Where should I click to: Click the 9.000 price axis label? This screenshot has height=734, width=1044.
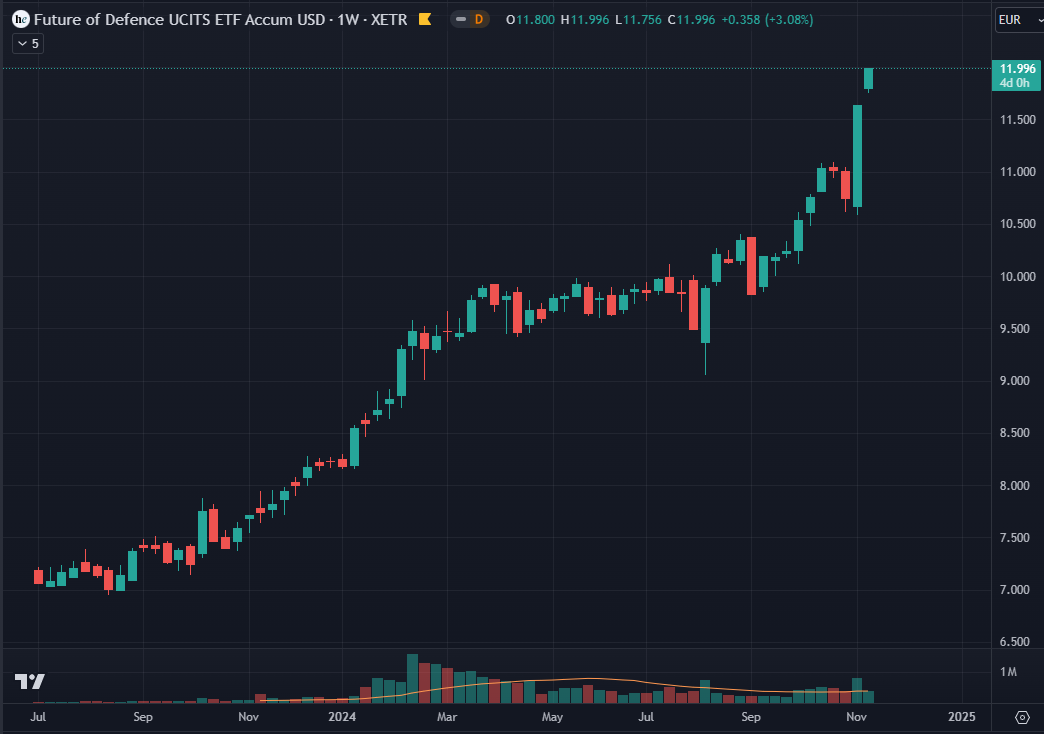coord(1015,380)
